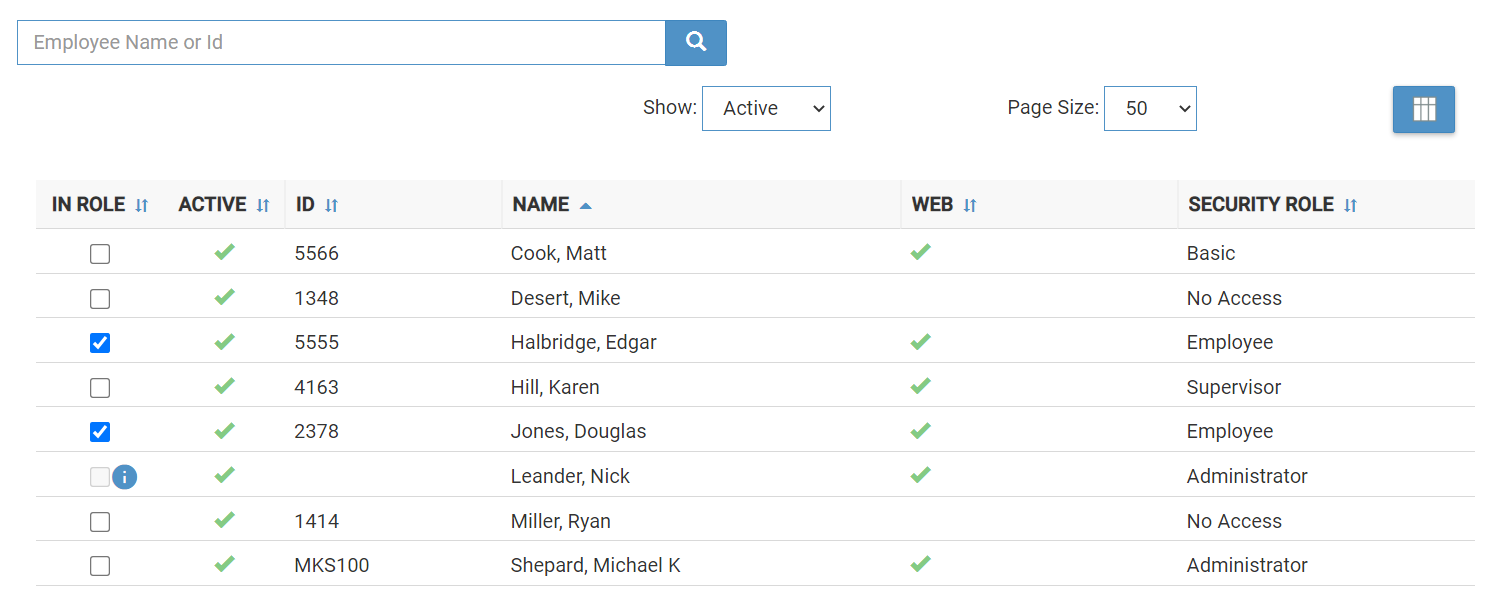Image resolution: width=1496 pixels, height=612 pixels.
Task: Select the Miller, Ryan row name
Action: (x=560, y=521)
